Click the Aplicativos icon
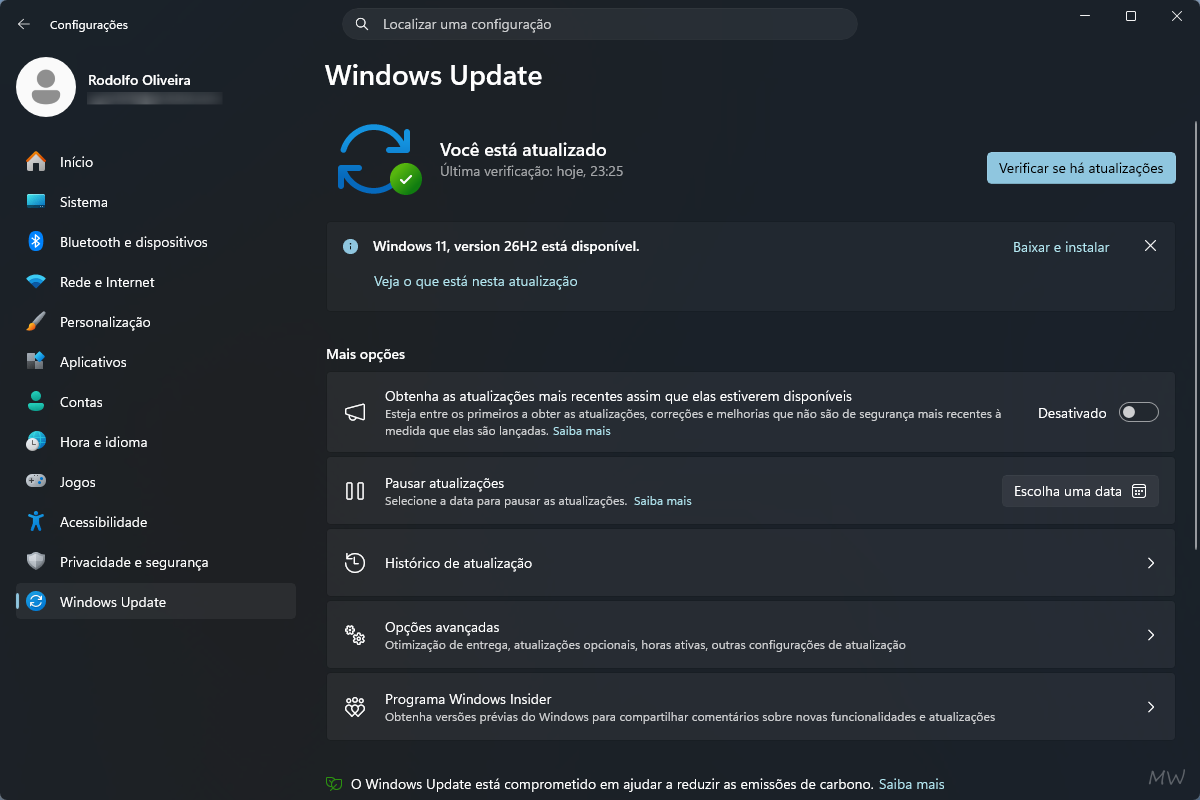Image resolution: width=1200 pixels, height=800 pixels. (x=36, y=362)
